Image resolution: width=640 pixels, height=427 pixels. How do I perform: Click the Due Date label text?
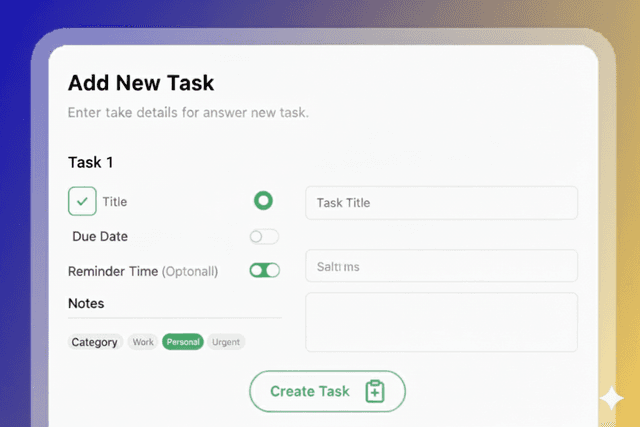tap(100, 237)
